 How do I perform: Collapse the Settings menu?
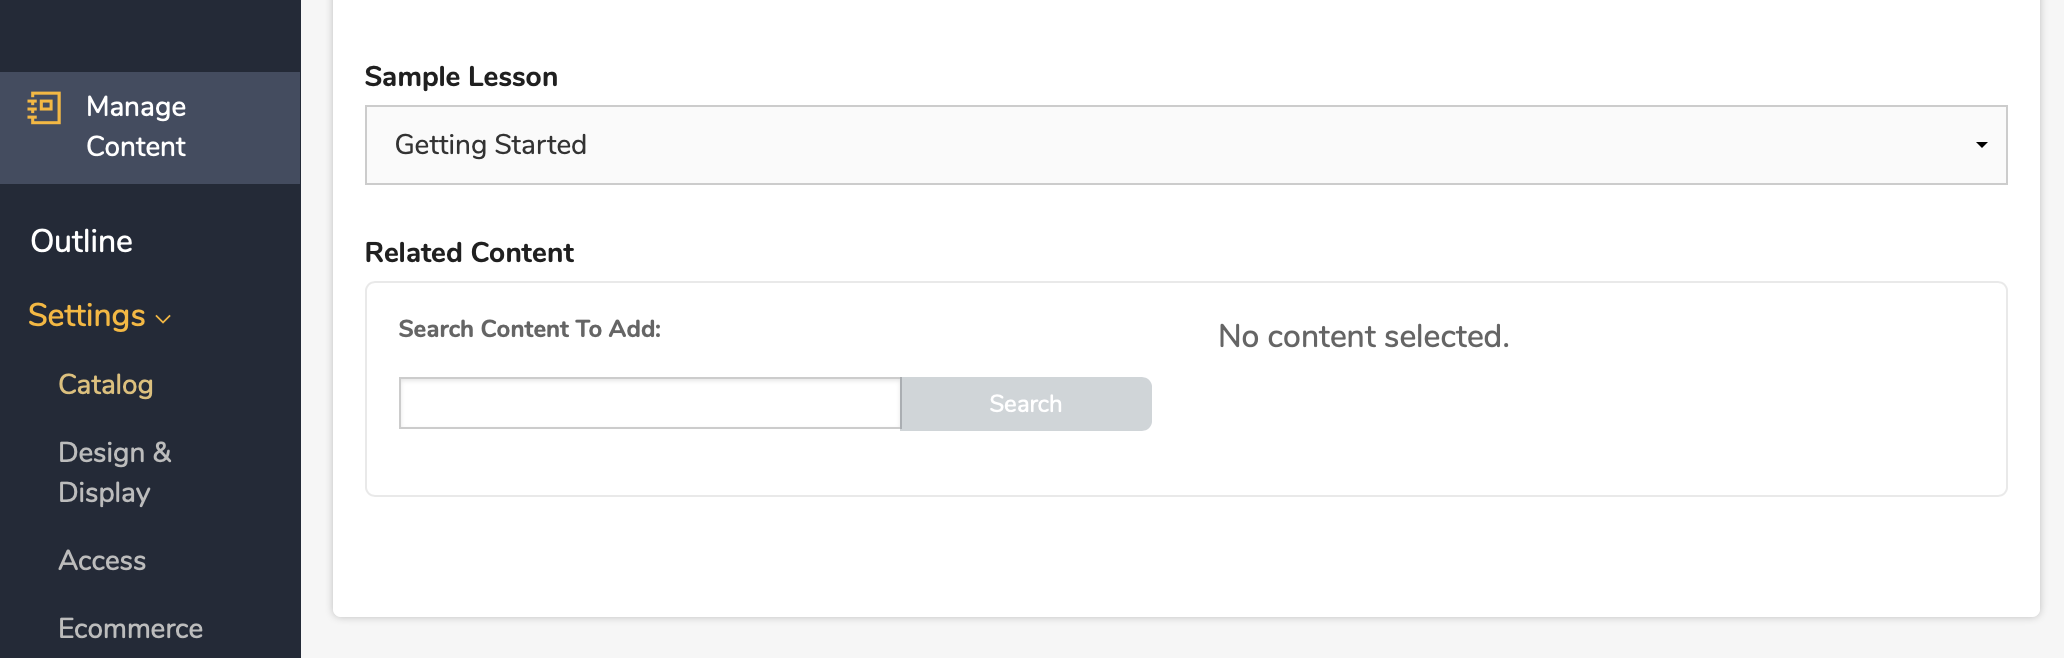pyautogui.click(x=100, y=316)
